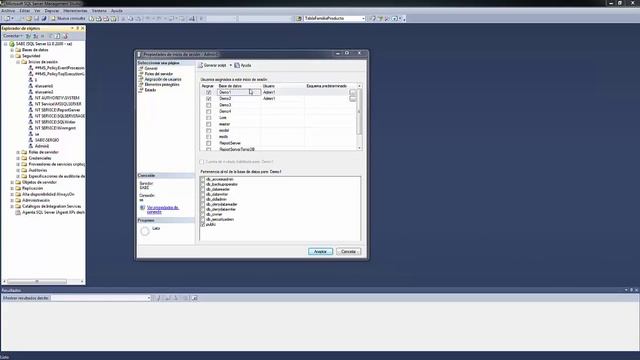The height and width of the screenshot is (360, 640).
Task: Check the Asignar checkbox for Demo3
Action: click(209, 105)
